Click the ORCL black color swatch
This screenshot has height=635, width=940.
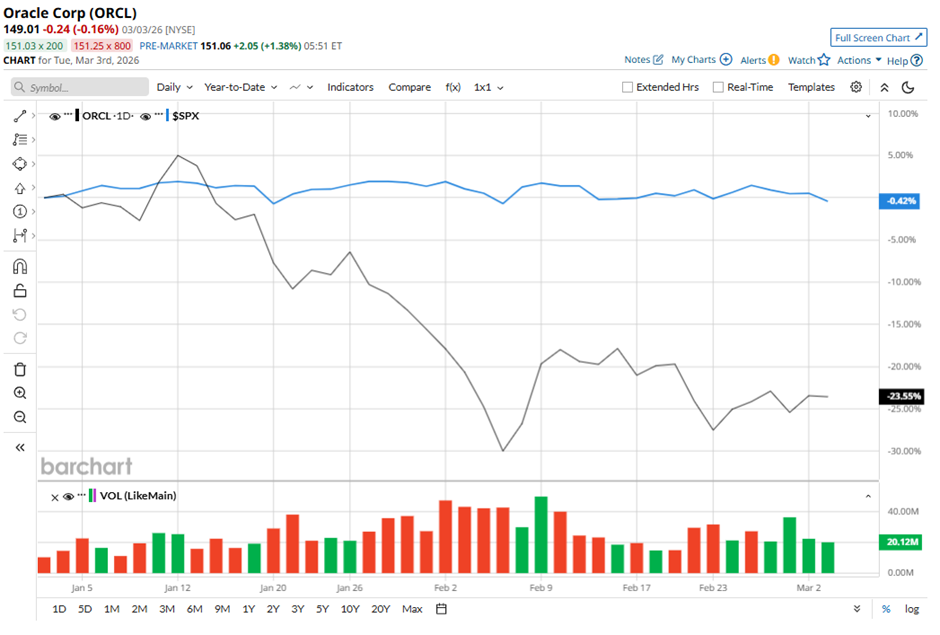click(77, 116)
